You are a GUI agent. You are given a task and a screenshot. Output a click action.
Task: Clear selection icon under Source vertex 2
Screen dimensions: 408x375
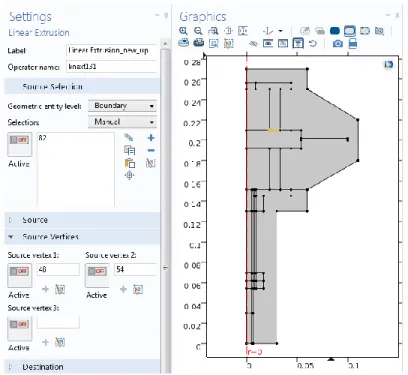point(138,289)
